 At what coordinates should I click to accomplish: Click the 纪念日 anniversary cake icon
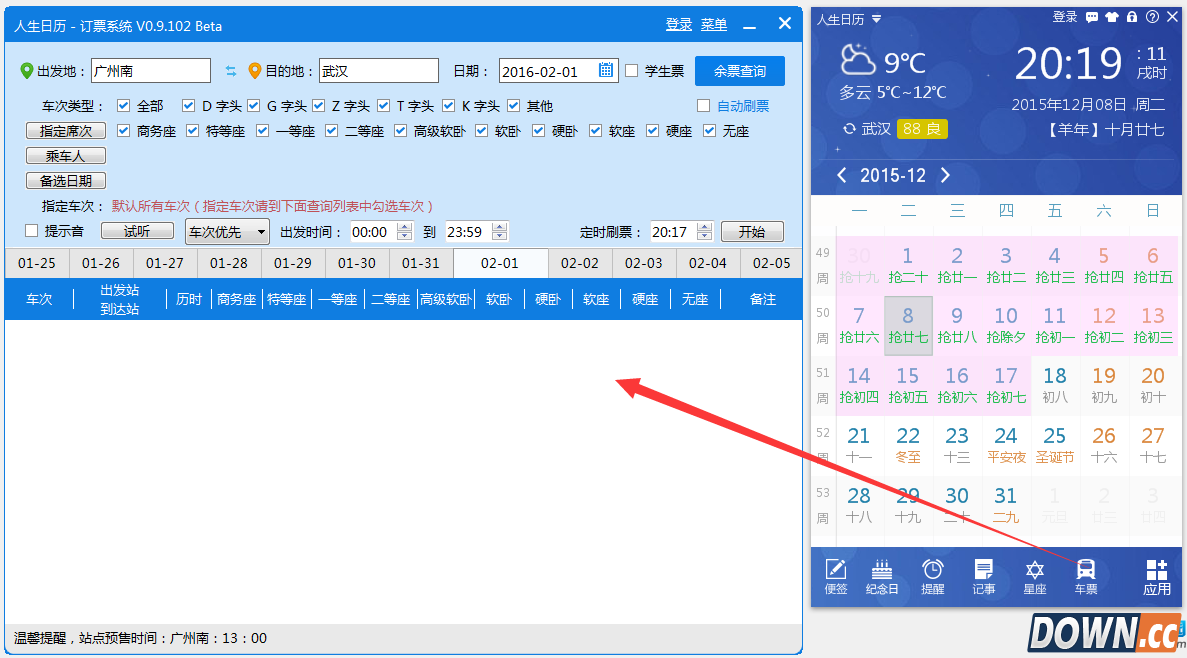[881, 575]
